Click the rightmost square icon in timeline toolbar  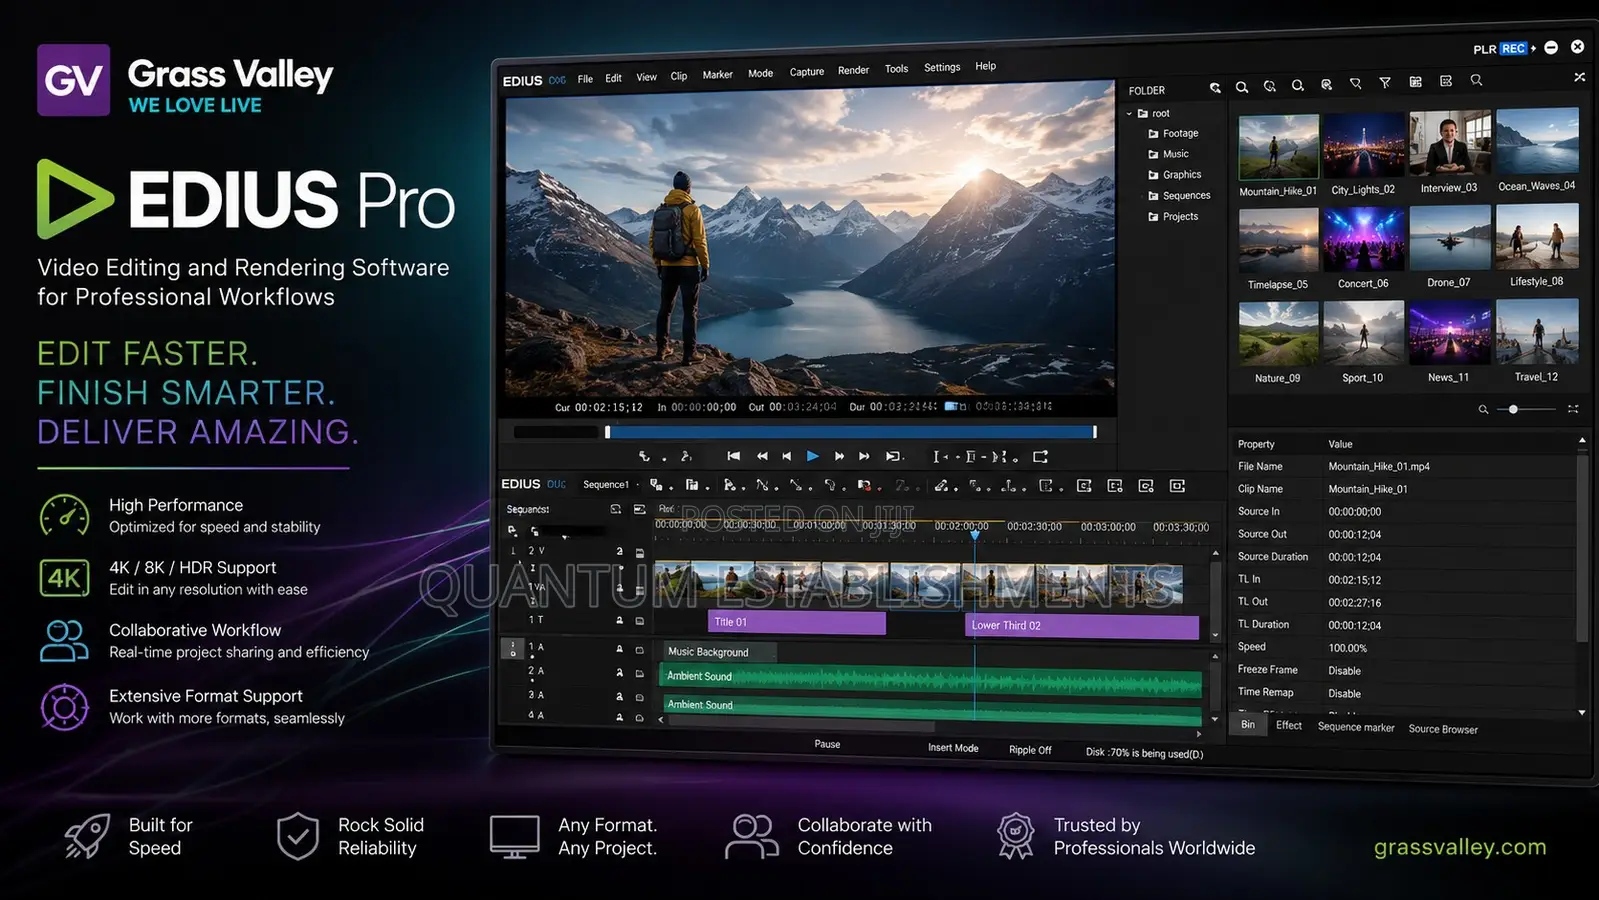coord(1177,486)
